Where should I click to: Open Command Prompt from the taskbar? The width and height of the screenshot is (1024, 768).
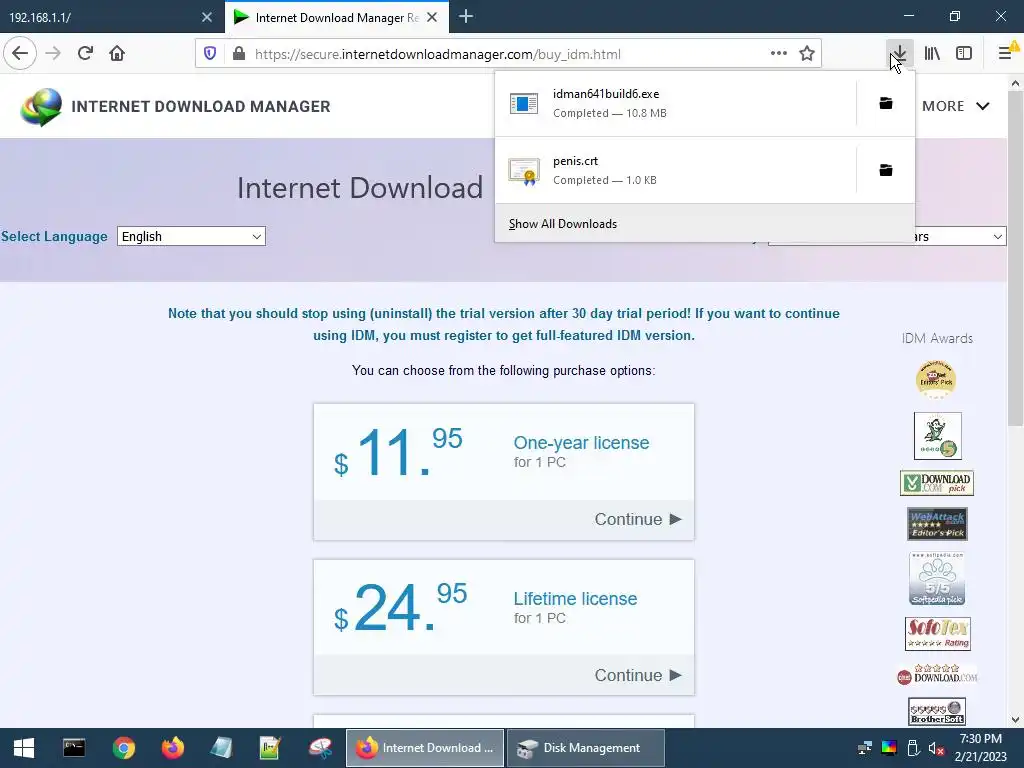(x=74, y=748)
